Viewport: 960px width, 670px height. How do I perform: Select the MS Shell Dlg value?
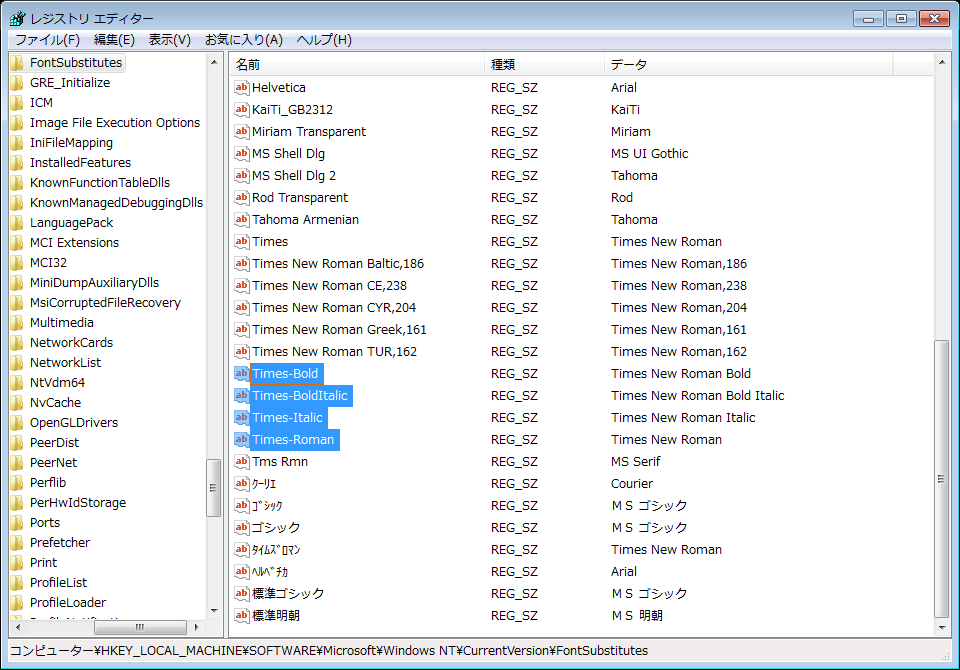[288, 154]
